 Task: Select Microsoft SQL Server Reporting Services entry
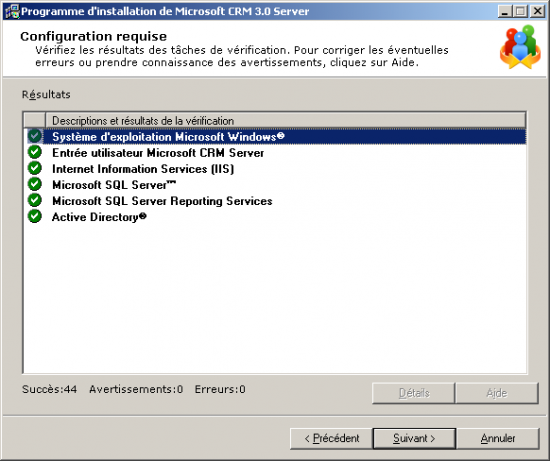[x=276, y=201]
